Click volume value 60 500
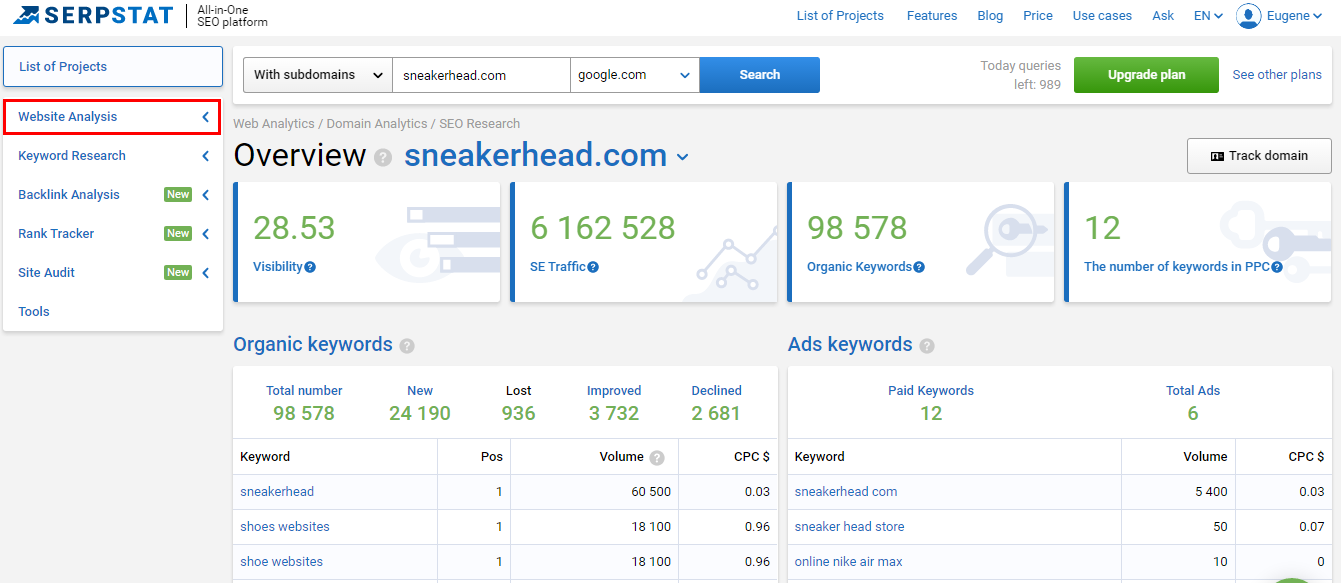Viewport: 1341px width, 583px height. [x=651, y=492]
